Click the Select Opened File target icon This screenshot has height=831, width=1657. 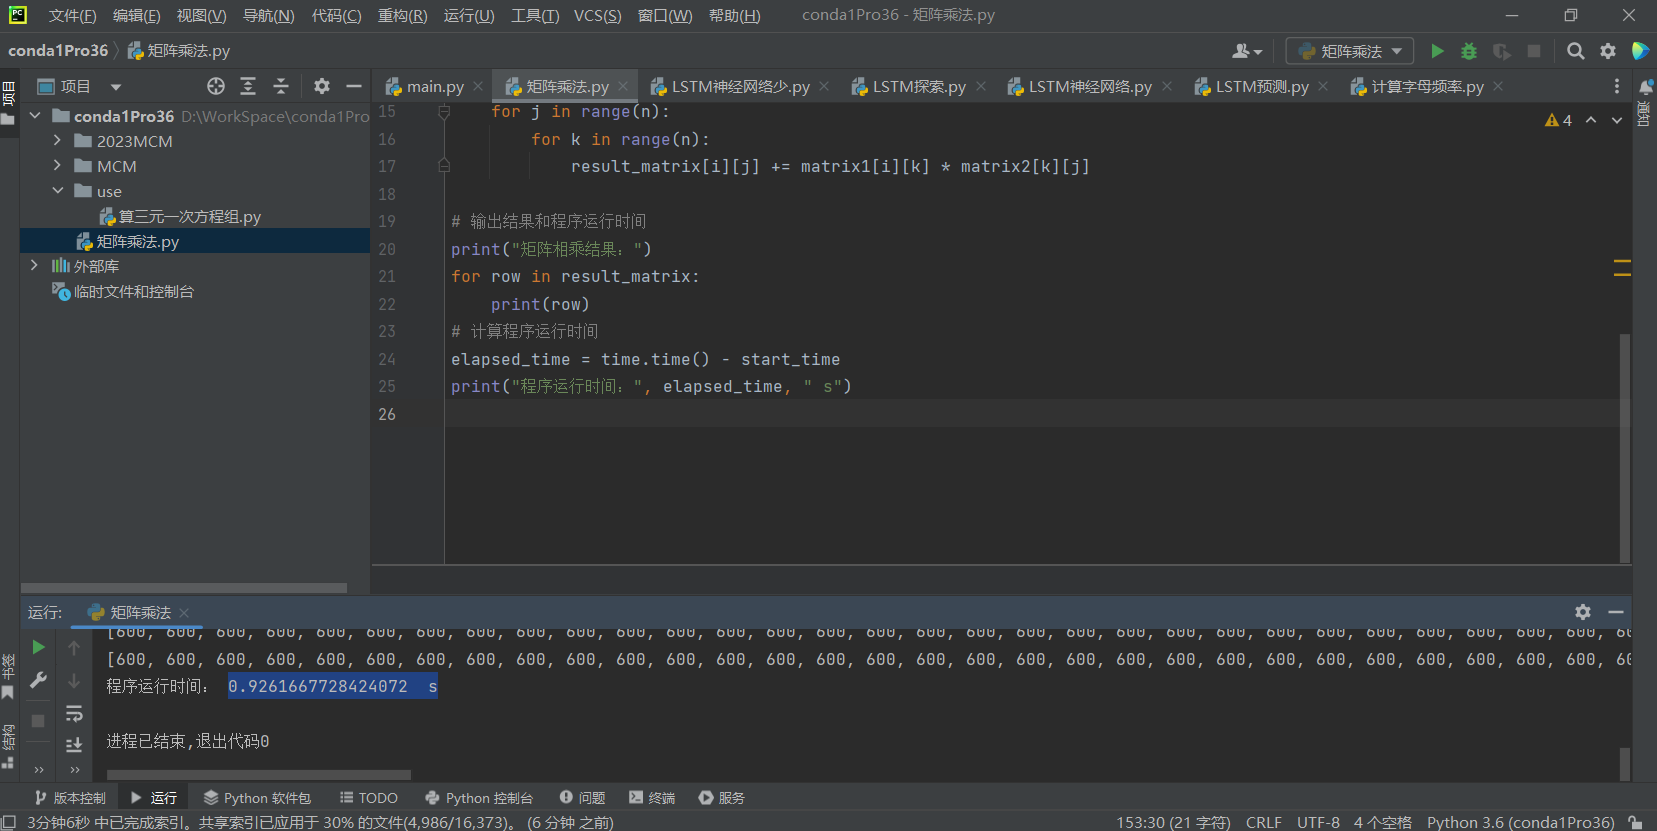tap(216, 86)
